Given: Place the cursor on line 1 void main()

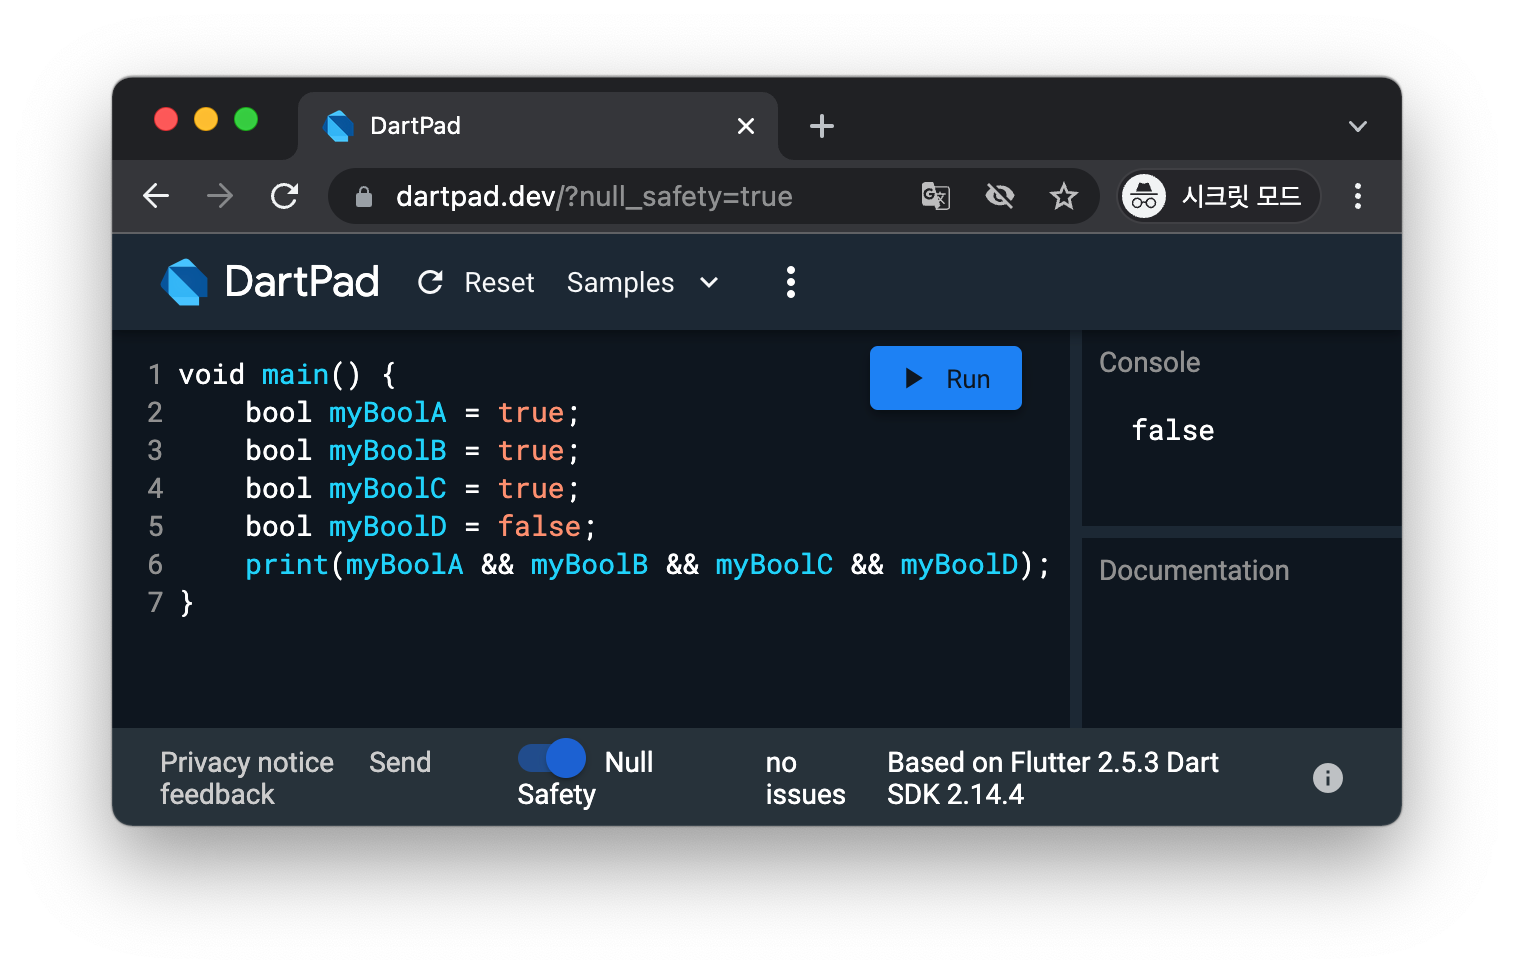Looking at the screenshot, I should pos(287,375).
